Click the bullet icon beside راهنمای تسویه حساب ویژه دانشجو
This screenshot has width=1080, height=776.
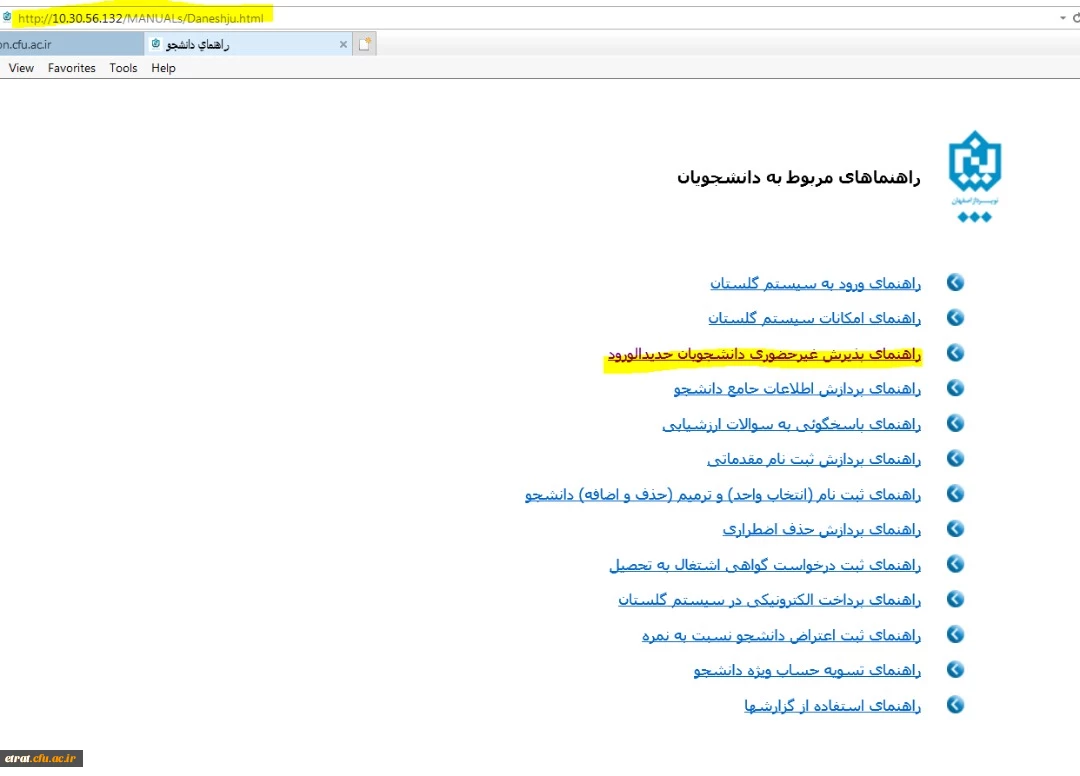tap(955, 670)
